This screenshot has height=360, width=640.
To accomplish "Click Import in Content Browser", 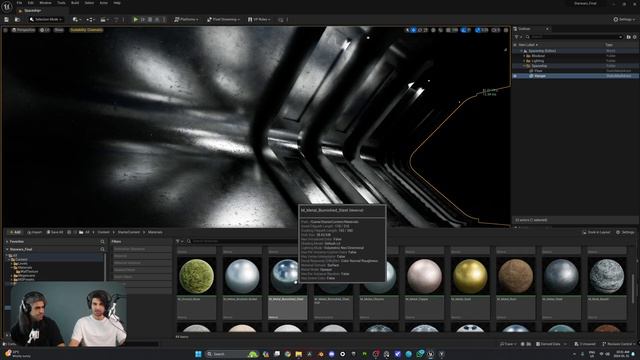I will [35, 232].
